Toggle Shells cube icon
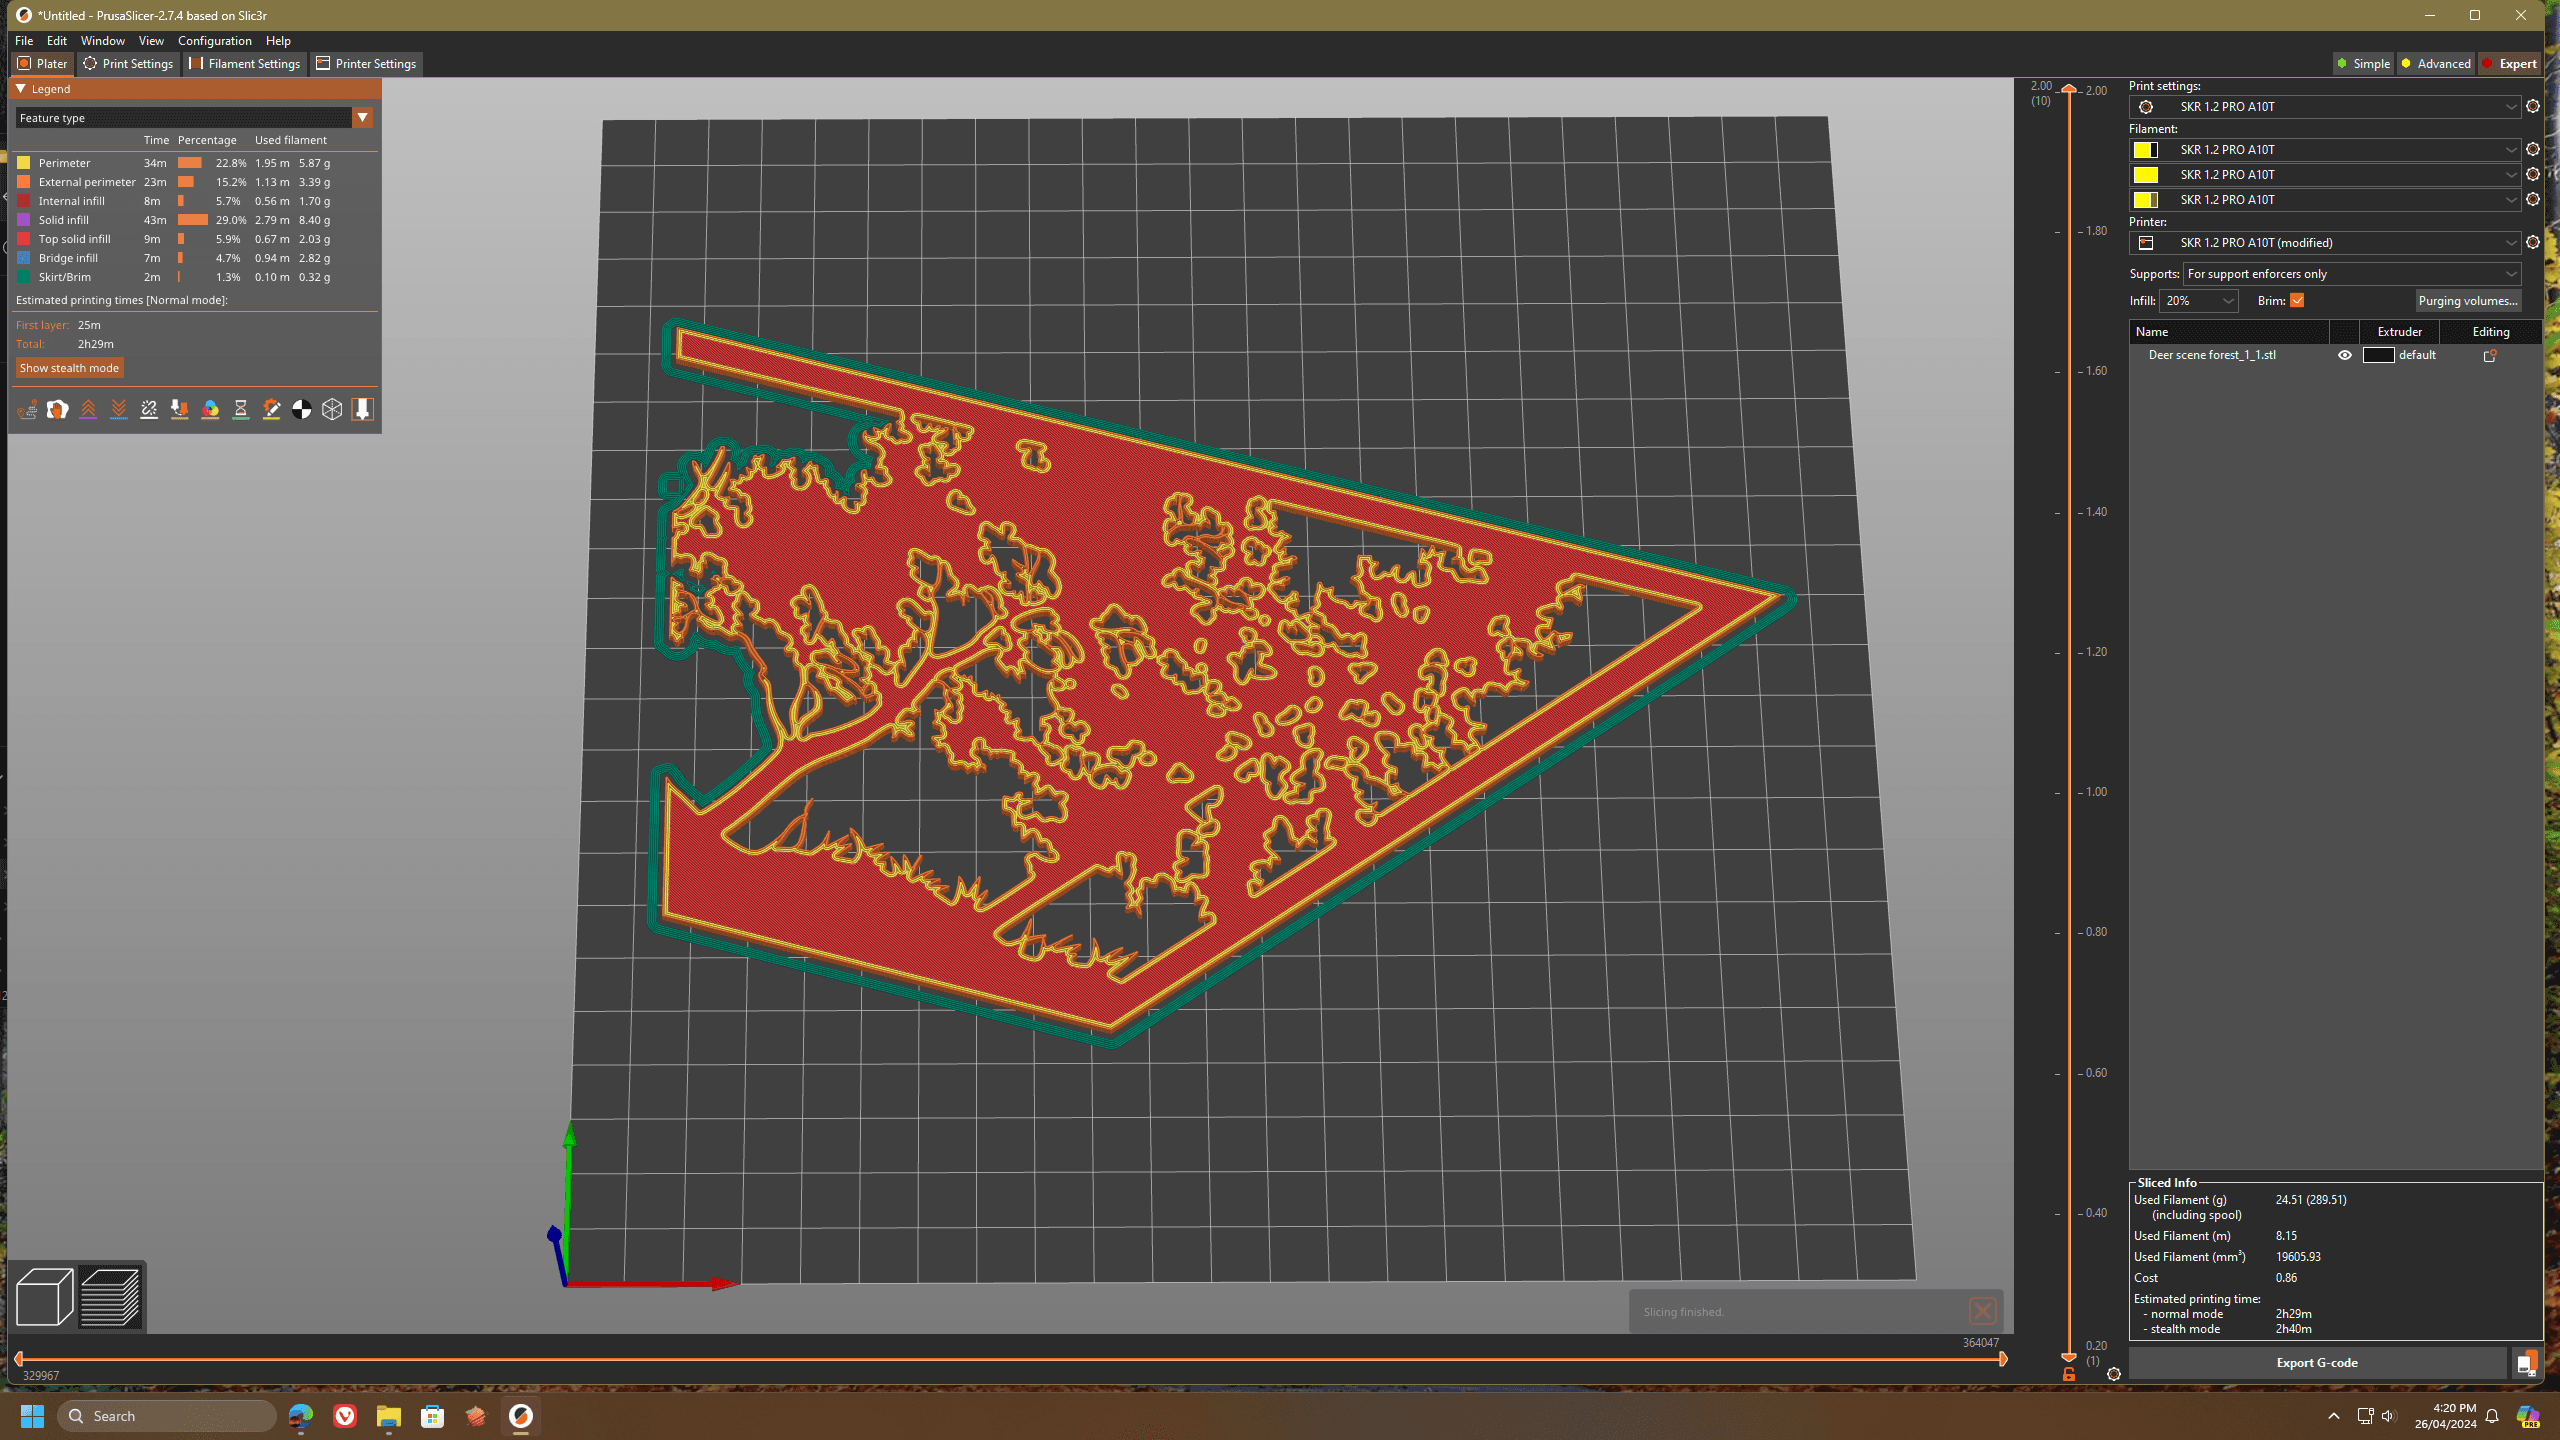This screenshot has width=2560, height=1440. (332, 409)
